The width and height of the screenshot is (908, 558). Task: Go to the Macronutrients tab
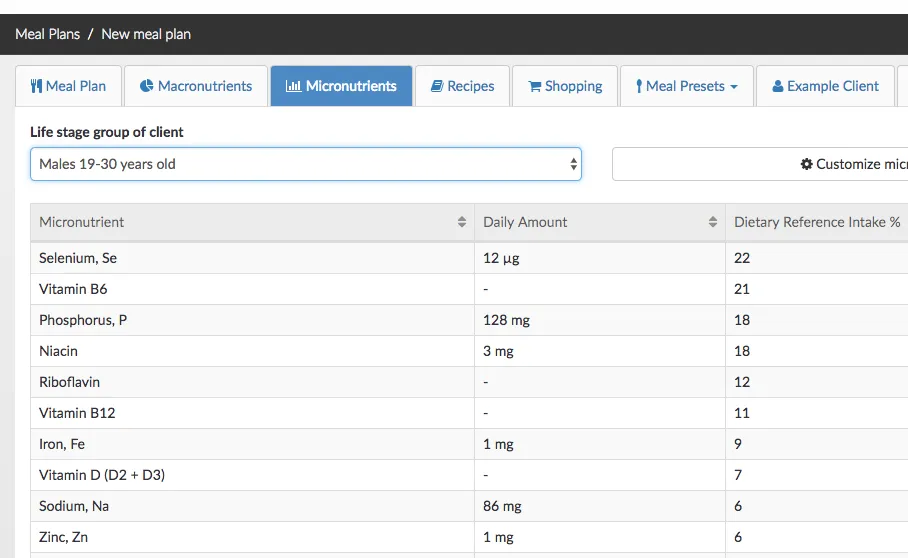click(196, 86)
